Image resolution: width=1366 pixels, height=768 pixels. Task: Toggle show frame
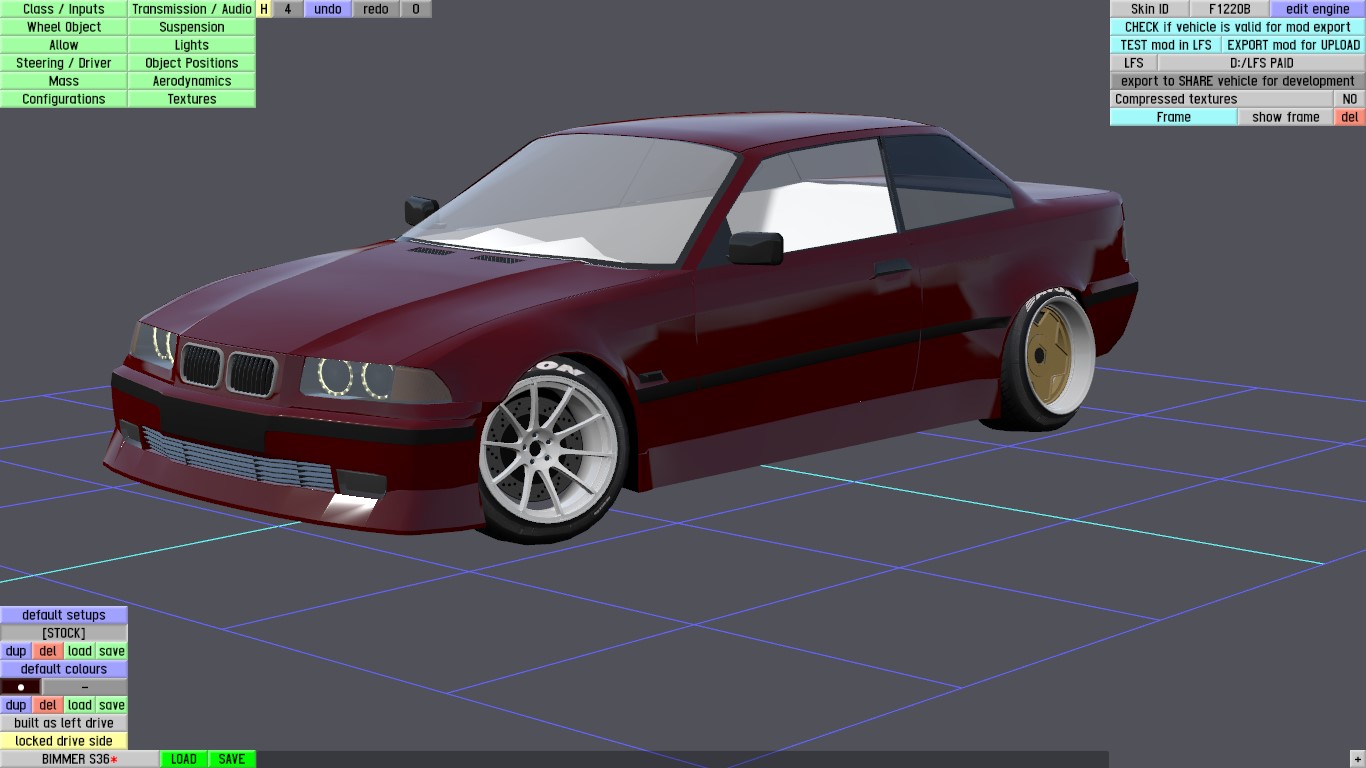[1286, 117]
